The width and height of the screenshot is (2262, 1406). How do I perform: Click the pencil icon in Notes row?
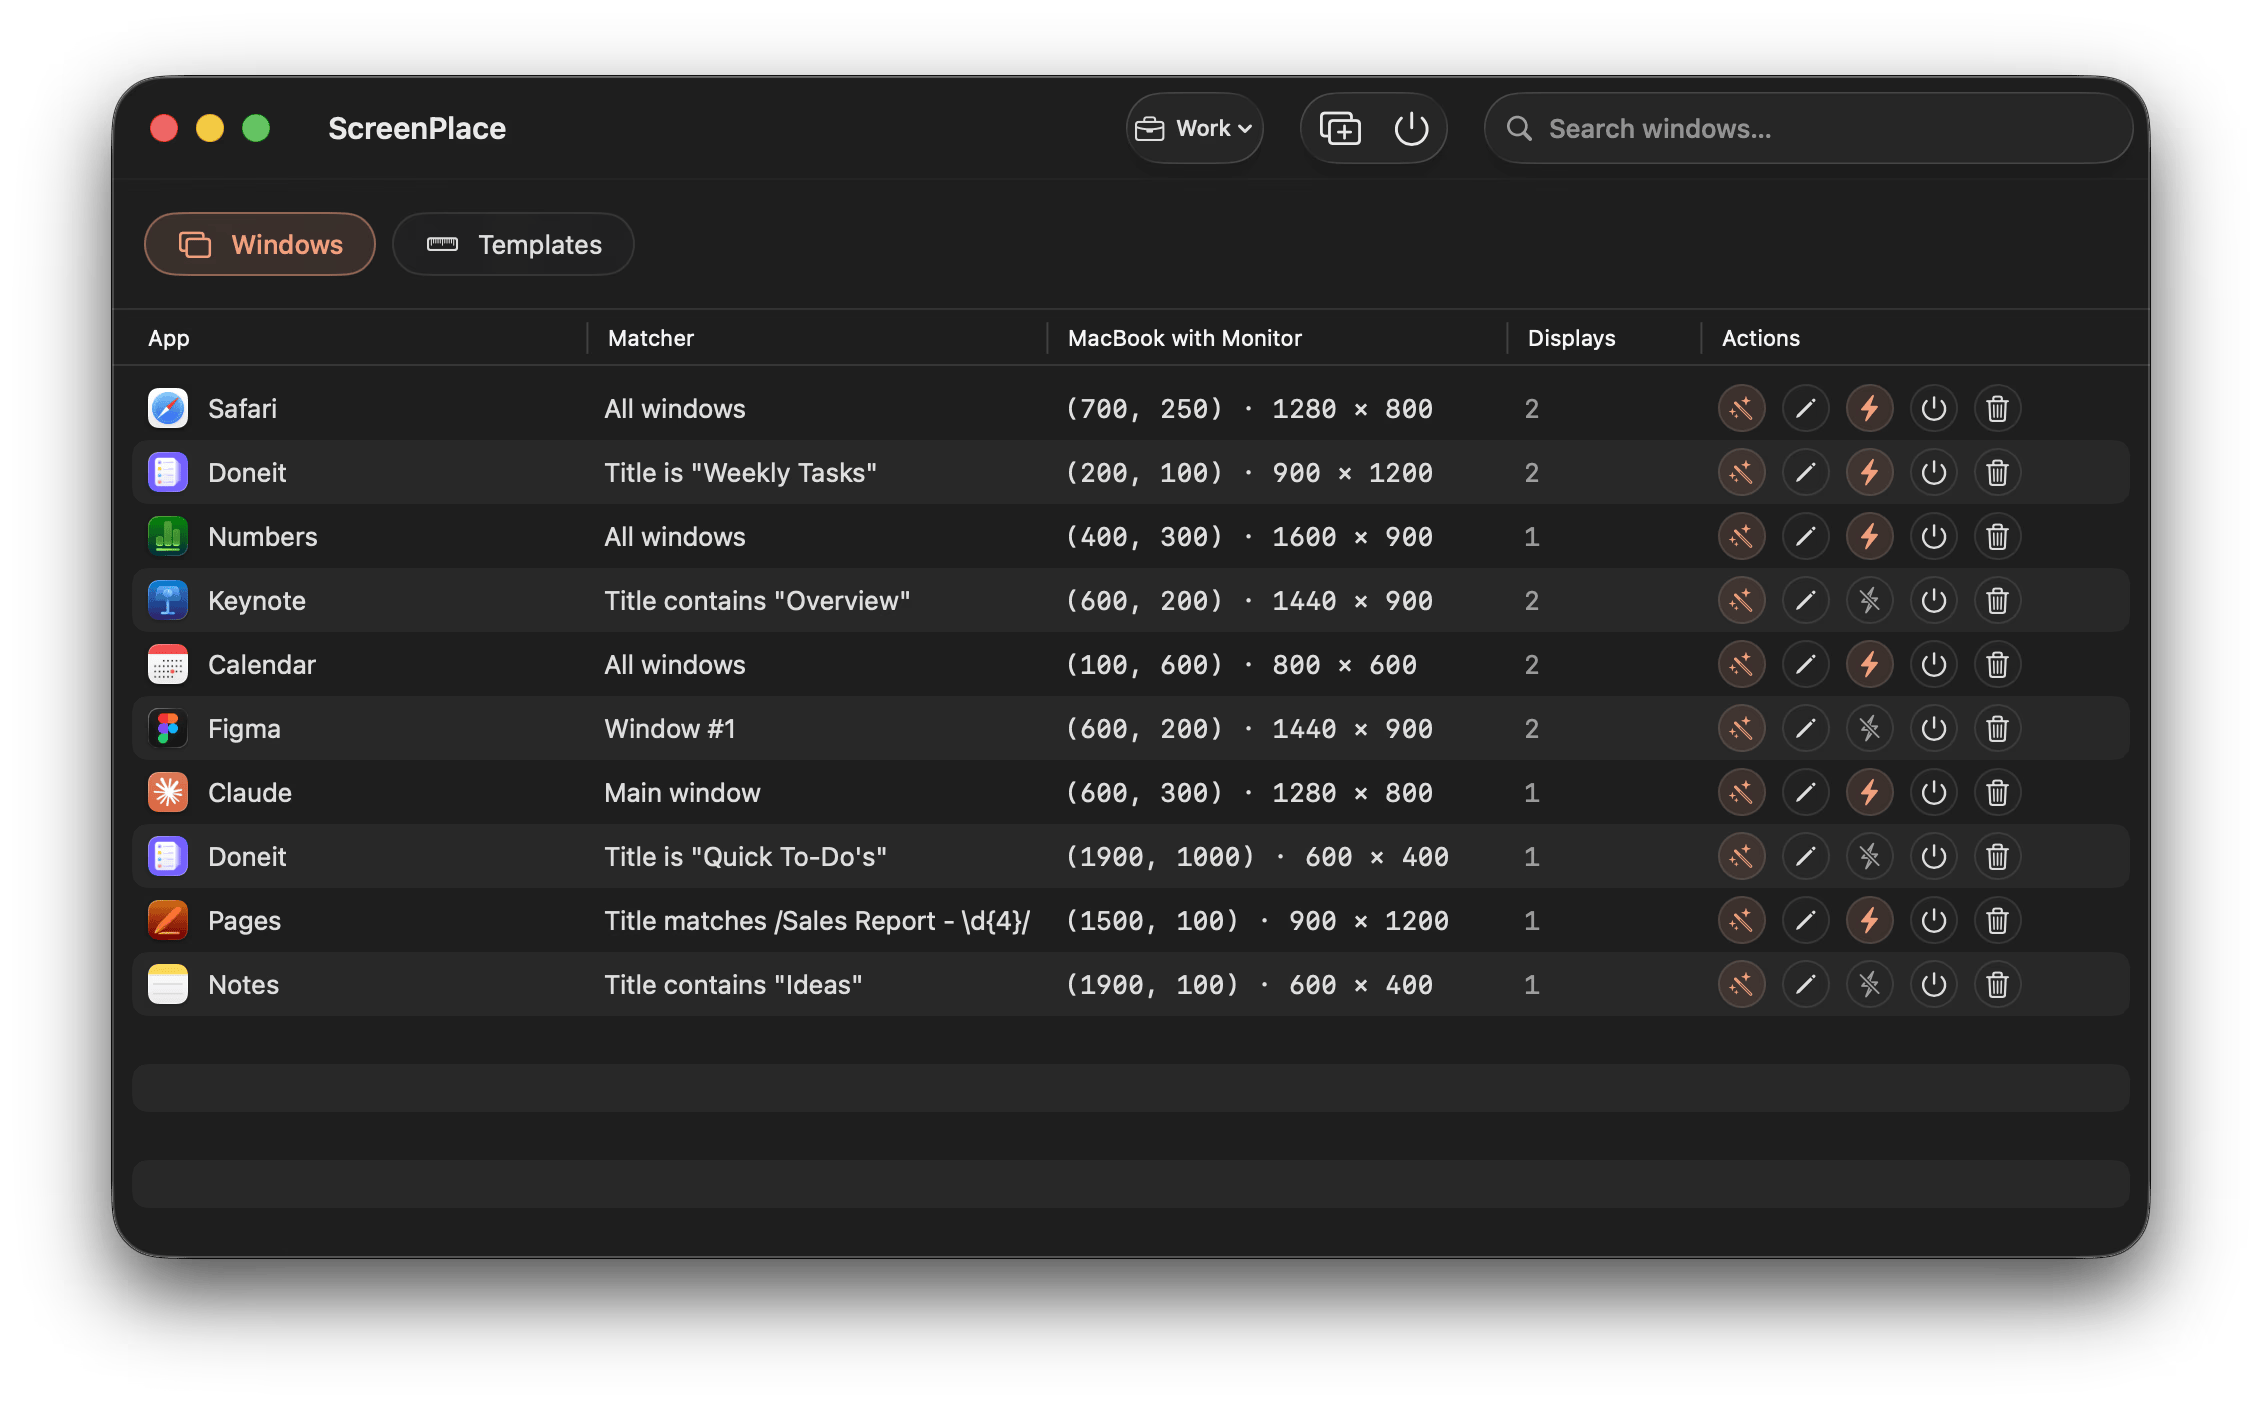[x=1805, y=984]
